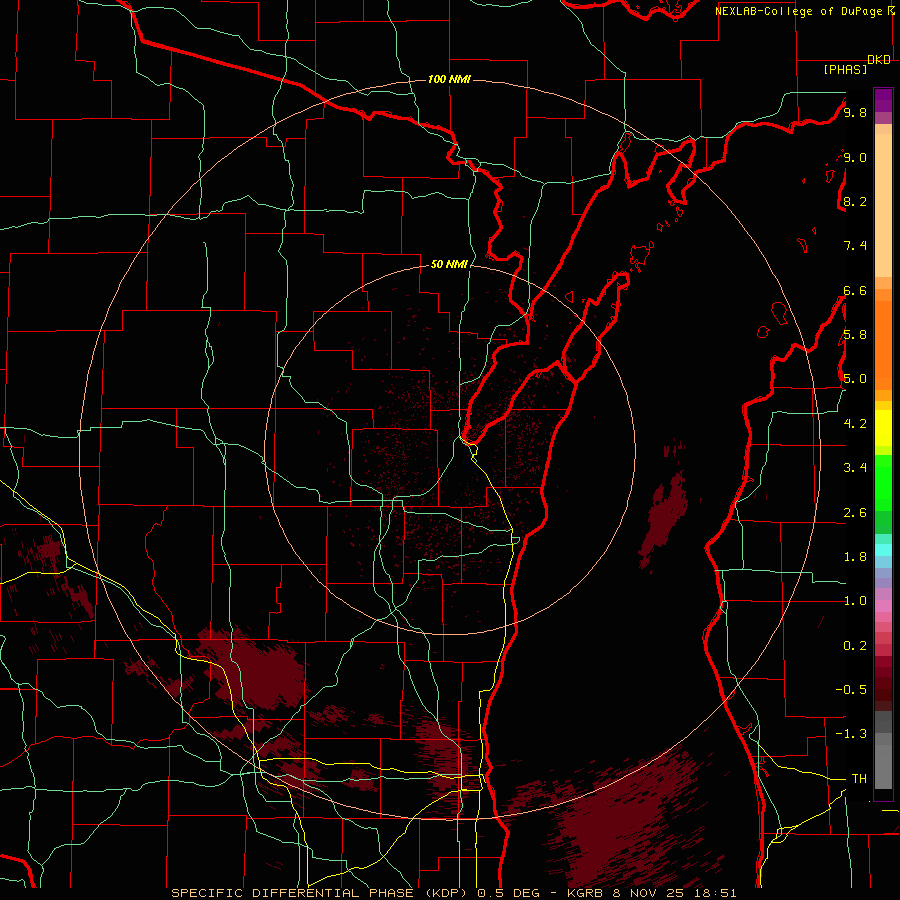Viewport: 900px width, 900px height.
Task: Pick the pink band of the color scale
Action: 883,606
